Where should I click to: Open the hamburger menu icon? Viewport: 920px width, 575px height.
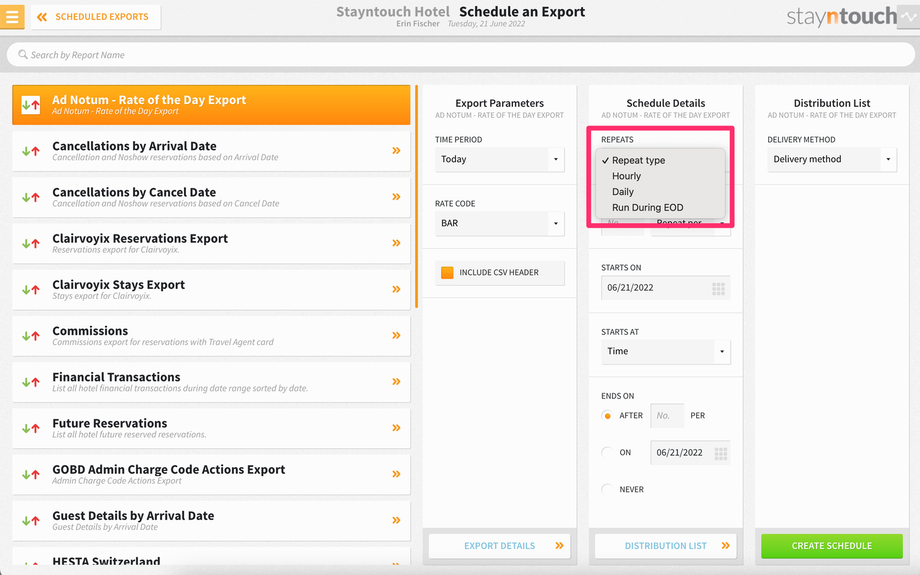pos(12,16)
